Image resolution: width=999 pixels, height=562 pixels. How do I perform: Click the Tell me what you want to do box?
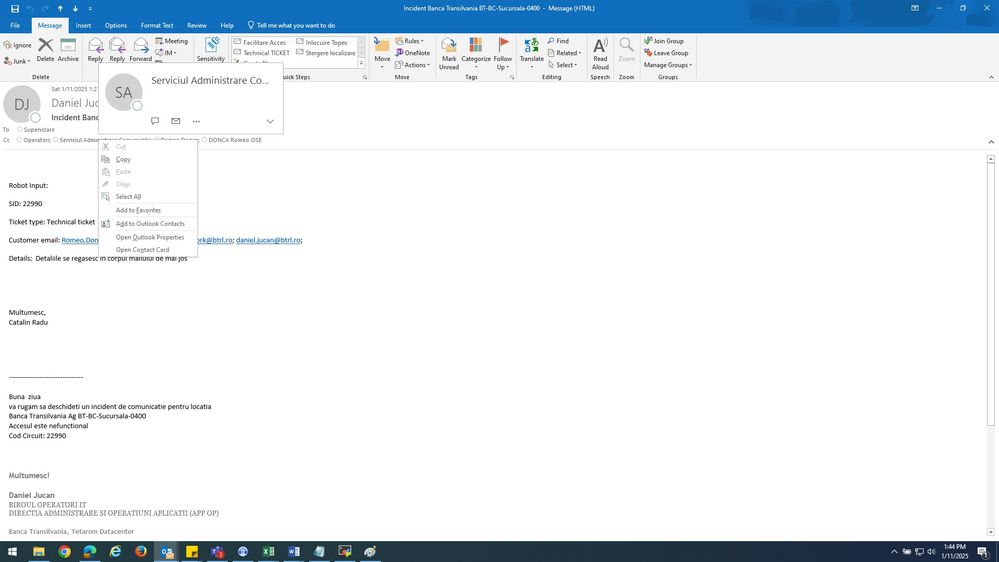pyautogui.click(x=291, y=25)
